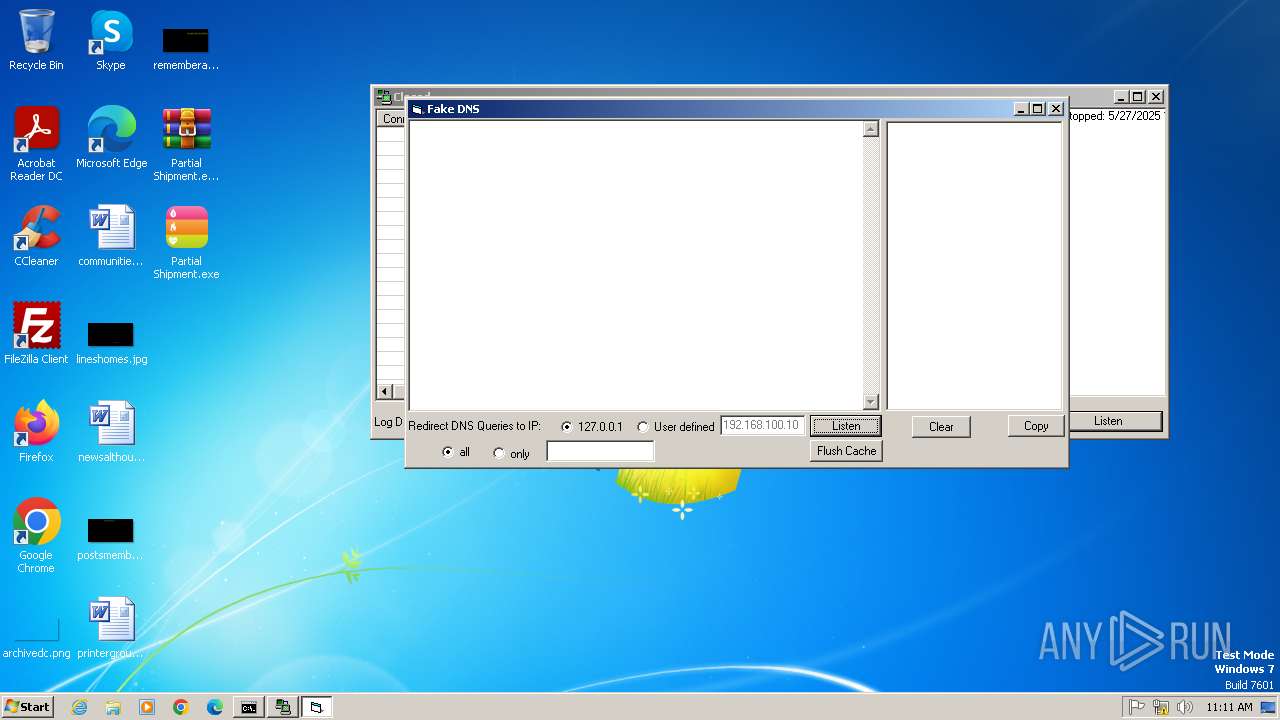Click the 'only' domain filter text field
This screenshot has height=720, width=1280.
coord(600,452)
